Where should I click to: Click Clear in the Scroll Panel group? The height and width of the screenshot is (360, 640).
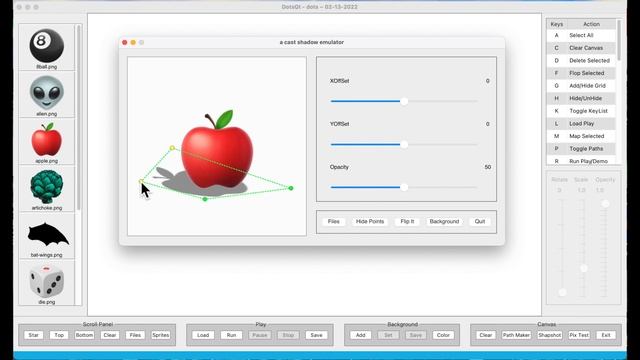[x=110, y=335]
